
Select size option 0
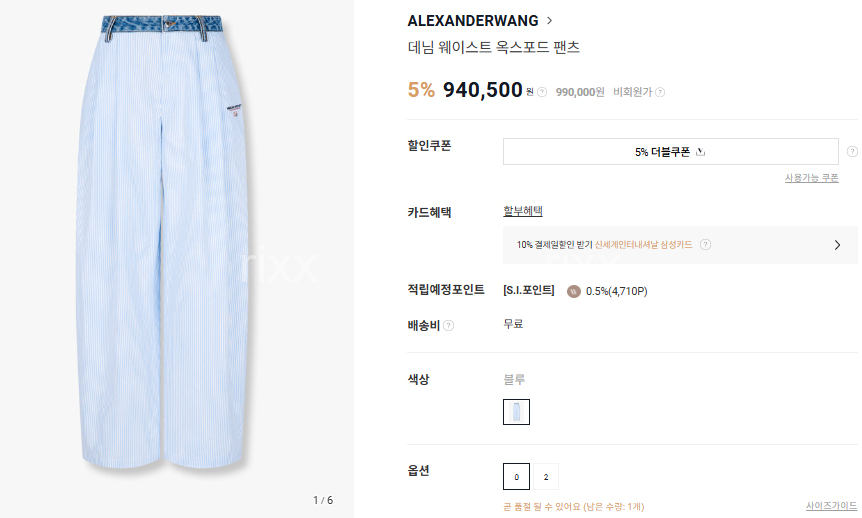point(516,477)
